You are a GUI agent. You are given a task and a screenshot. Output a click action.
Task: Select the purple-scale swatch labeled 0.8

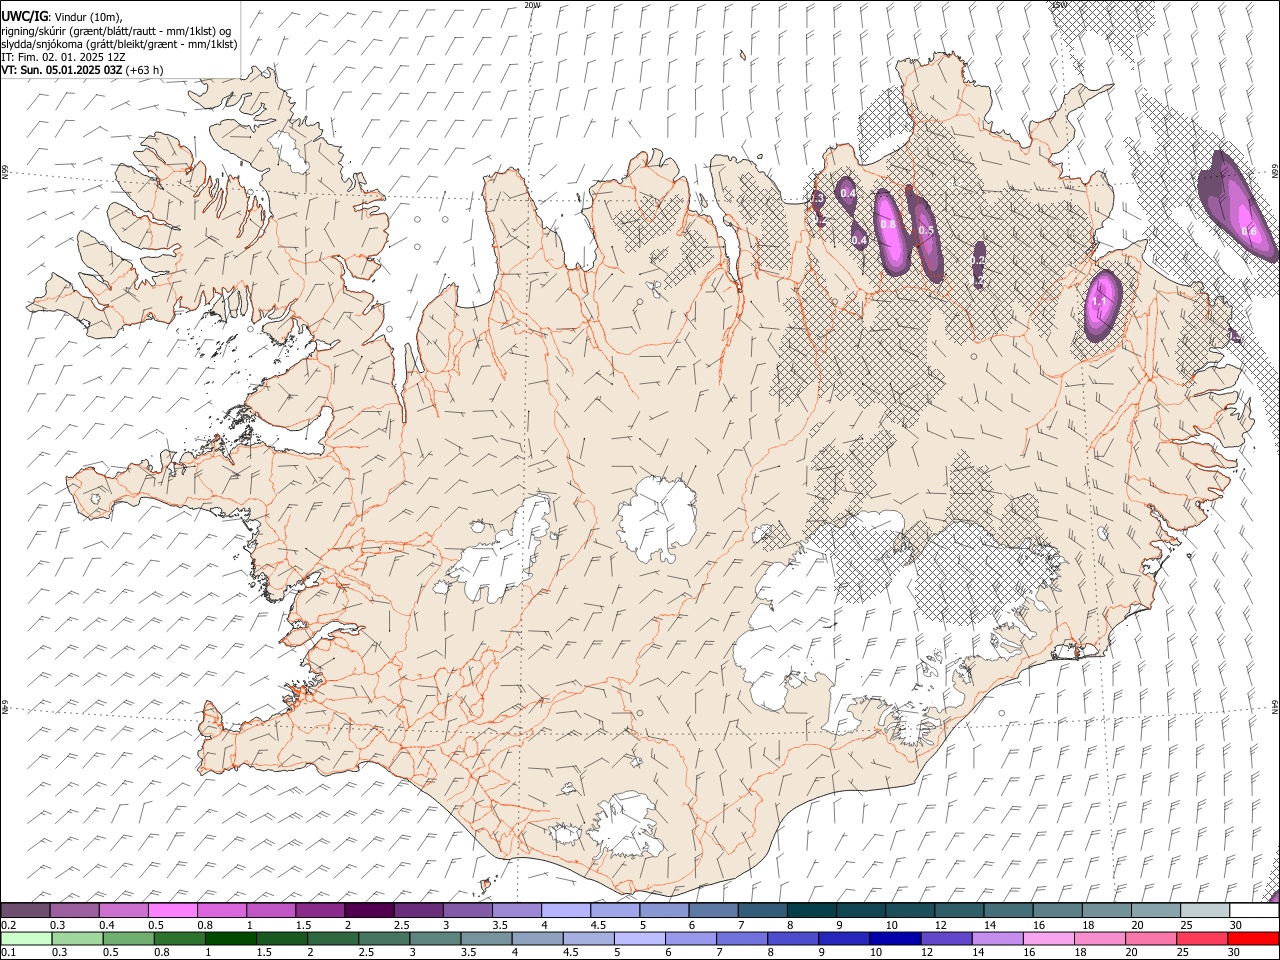[221, 910]
